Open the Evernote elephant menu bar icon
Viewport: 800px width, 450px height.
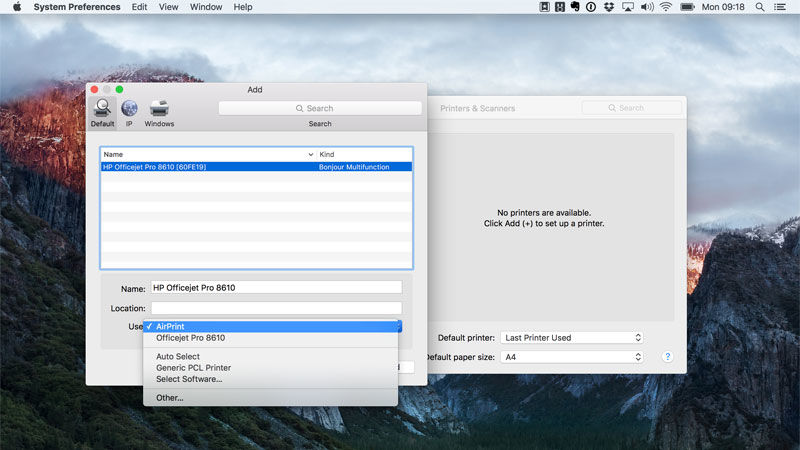pyautogui.click(x=575, y=7)
